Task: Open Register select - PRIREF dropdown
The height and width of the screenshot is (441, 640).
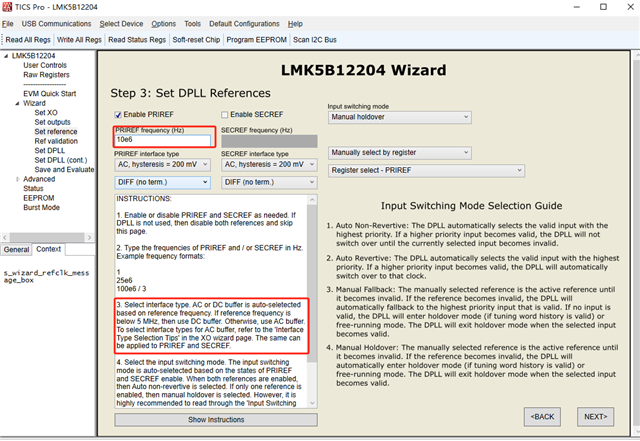Action: pos(426,170)
